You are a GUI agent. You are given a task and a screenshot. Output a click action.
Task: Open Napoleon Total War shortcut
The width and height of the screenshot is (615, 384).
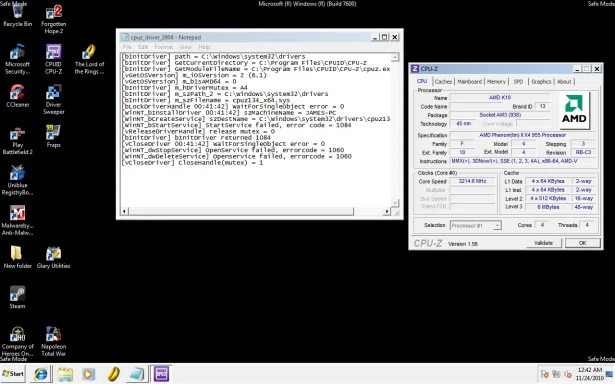54,341
